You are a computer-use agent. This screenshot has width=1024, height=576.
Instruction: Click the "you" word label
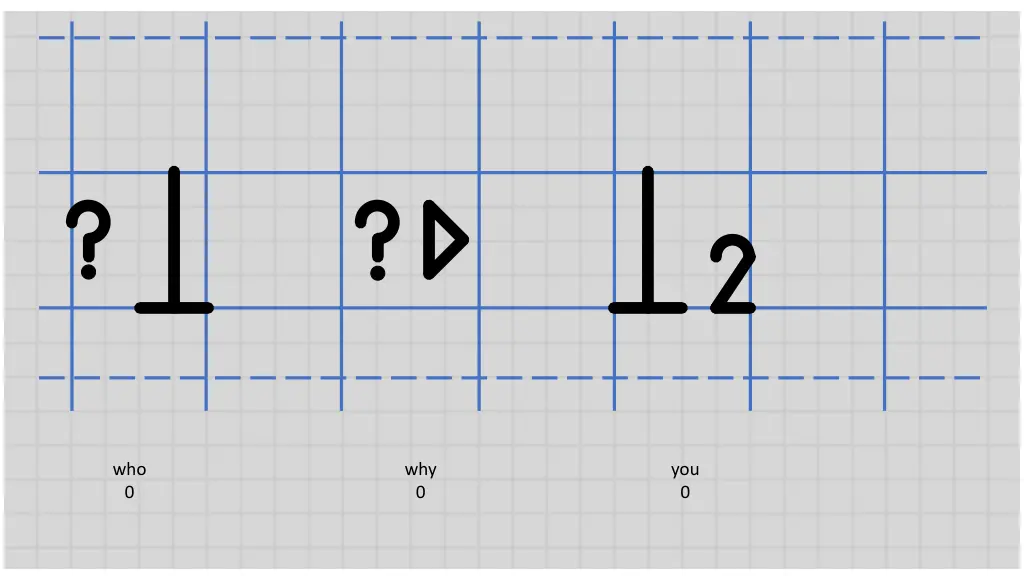tap(685, 470)
